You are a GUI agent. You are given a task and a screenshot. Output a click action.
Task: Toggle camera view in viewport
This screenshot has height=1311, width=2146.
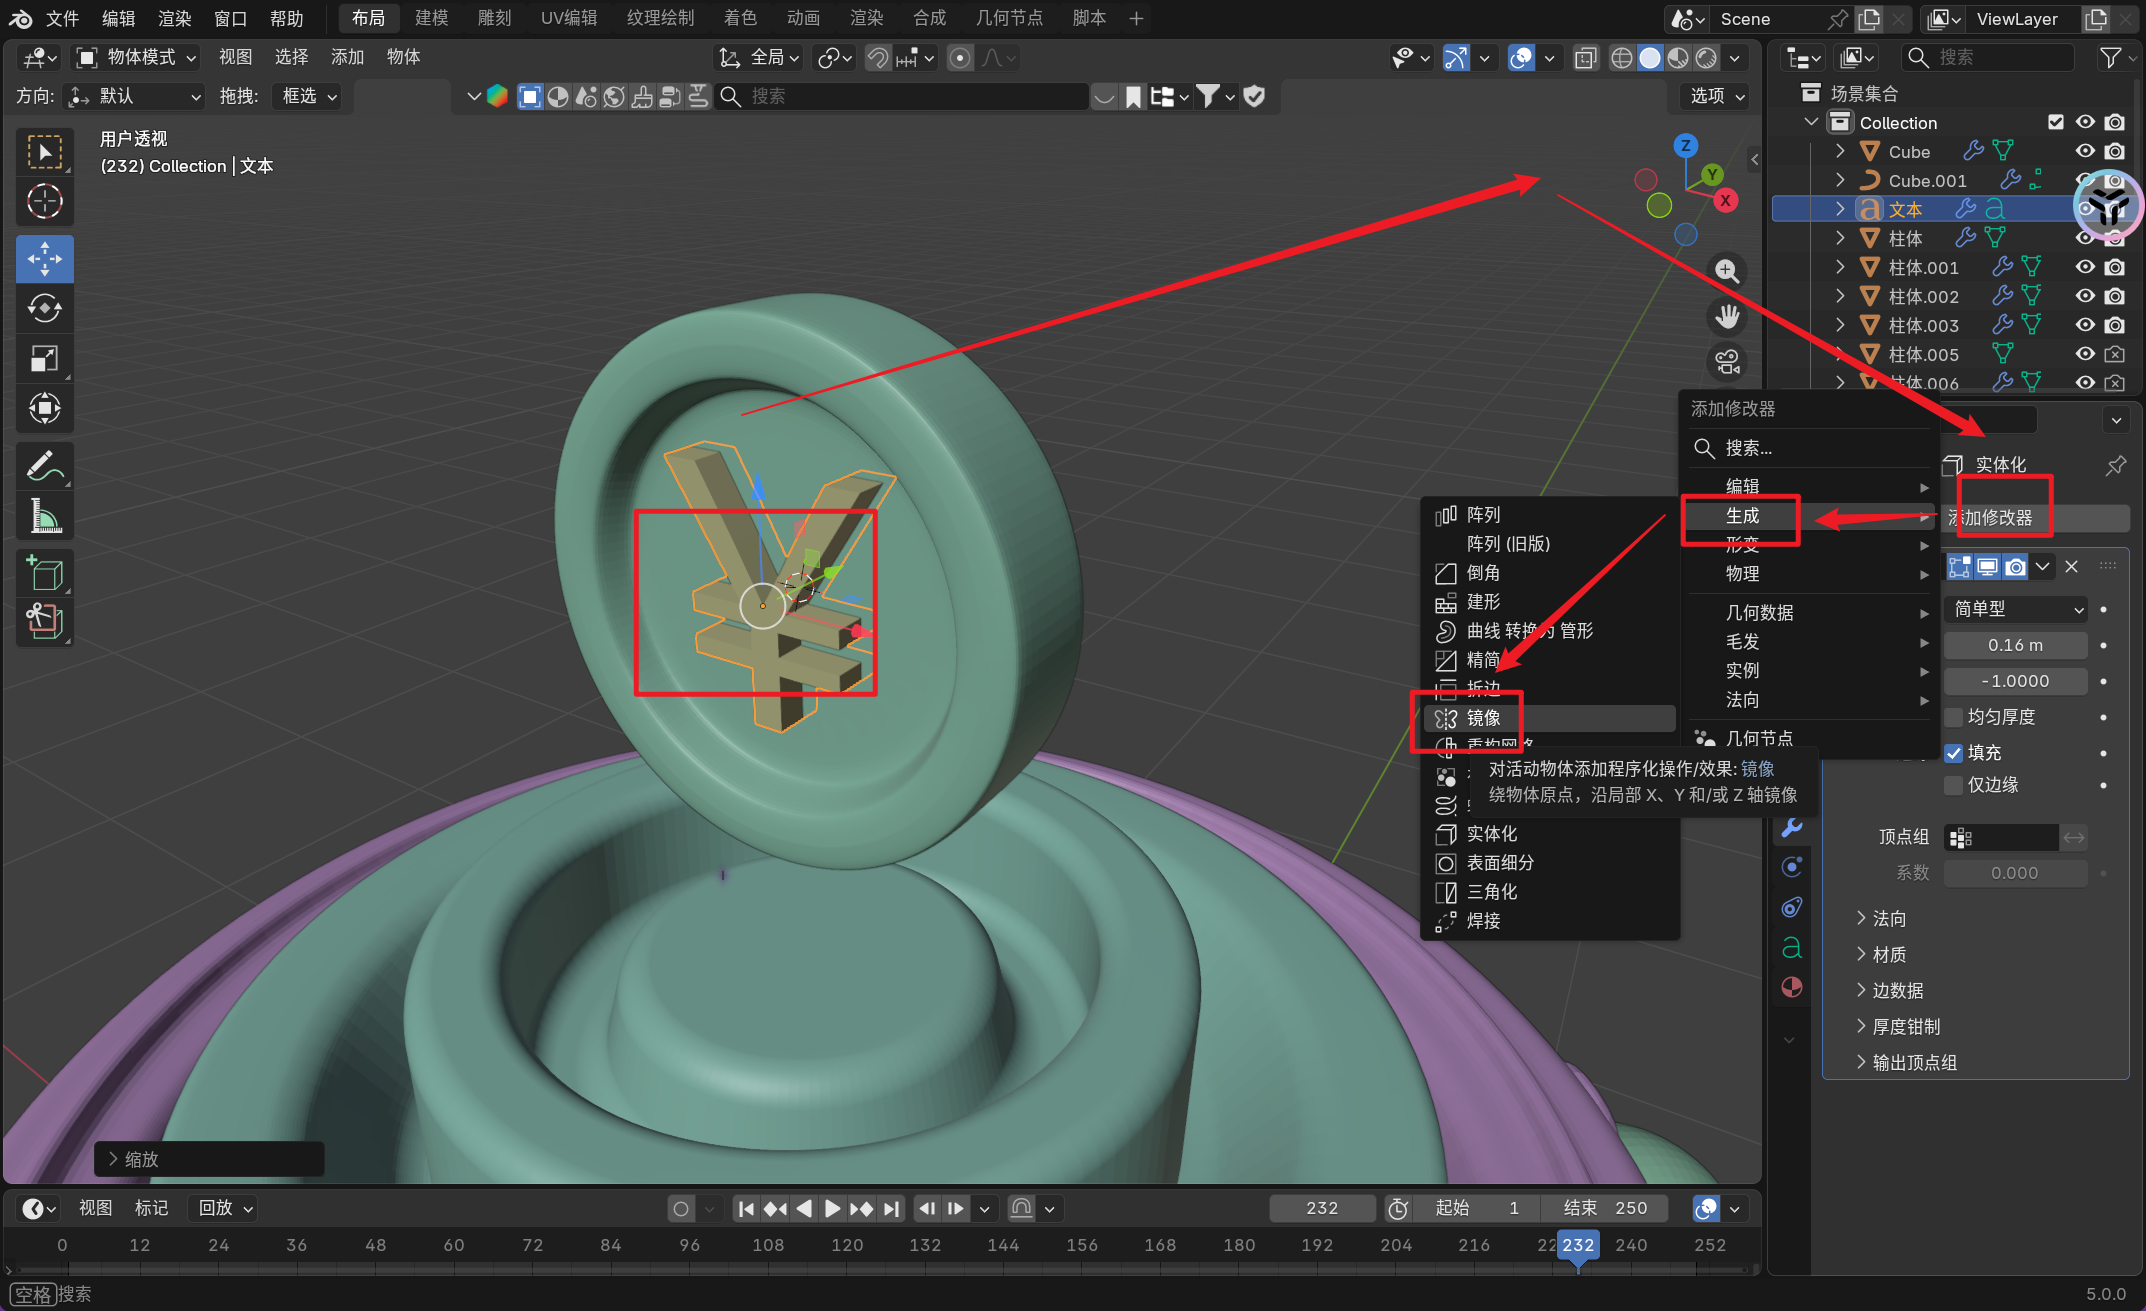click(1727, 362)
